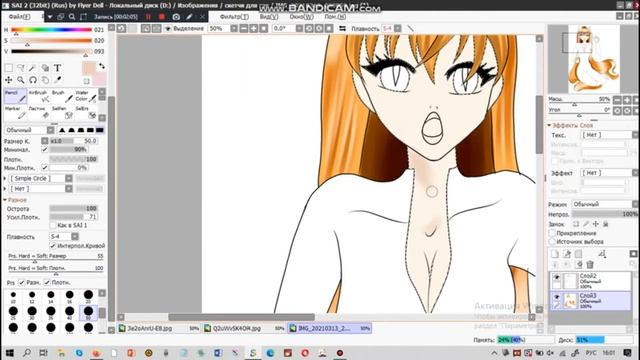The height and width of the screenshot is (360, 640).
Task: Click the Непроз. opacity bar
Action: pyautogui.click(x=605, y=214)
